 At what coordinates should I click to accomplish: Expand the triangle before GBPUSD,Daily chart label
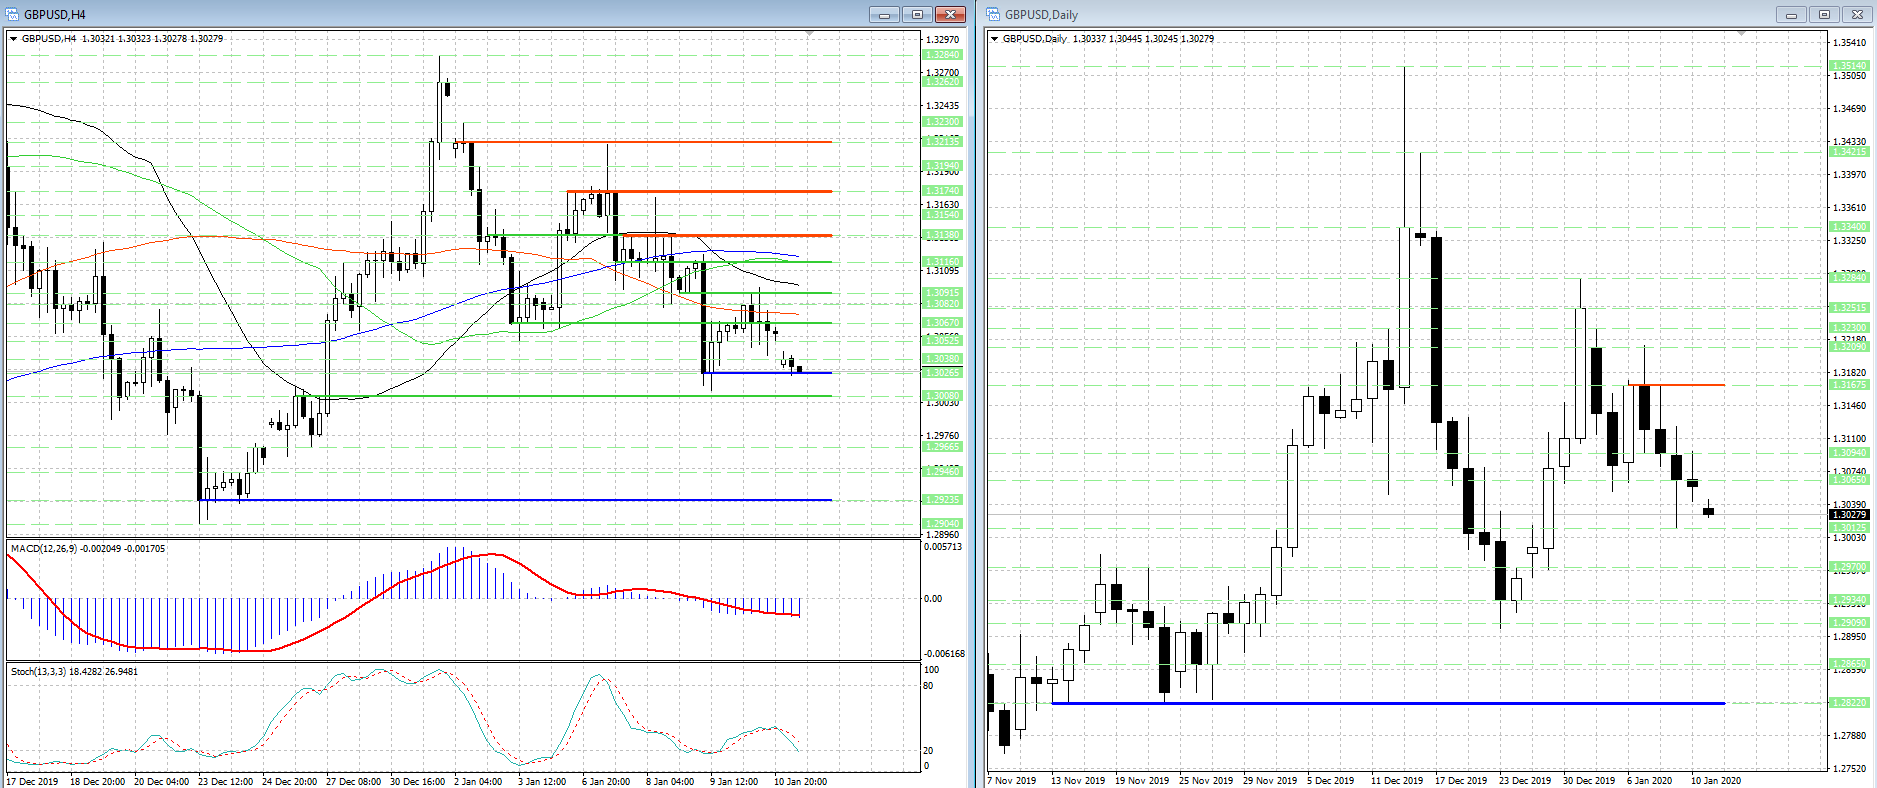(994, 39)
